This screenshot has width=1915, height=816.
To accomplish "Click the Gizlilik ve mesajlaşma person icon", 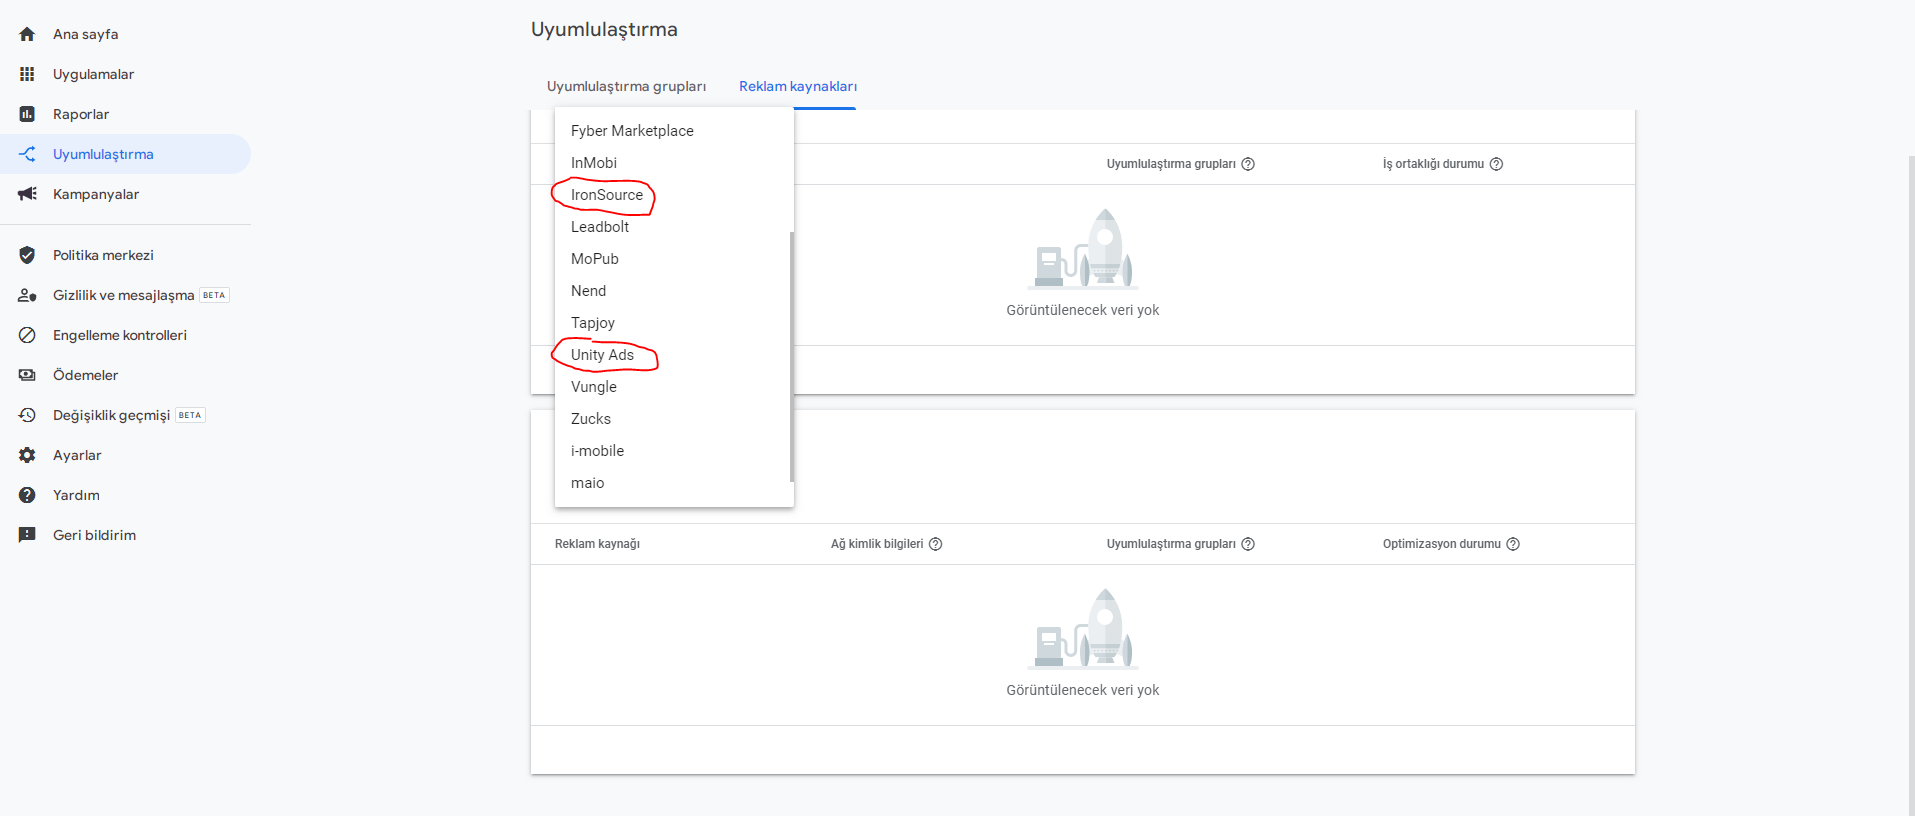I will pyautogui.click(x=27, y=295).
